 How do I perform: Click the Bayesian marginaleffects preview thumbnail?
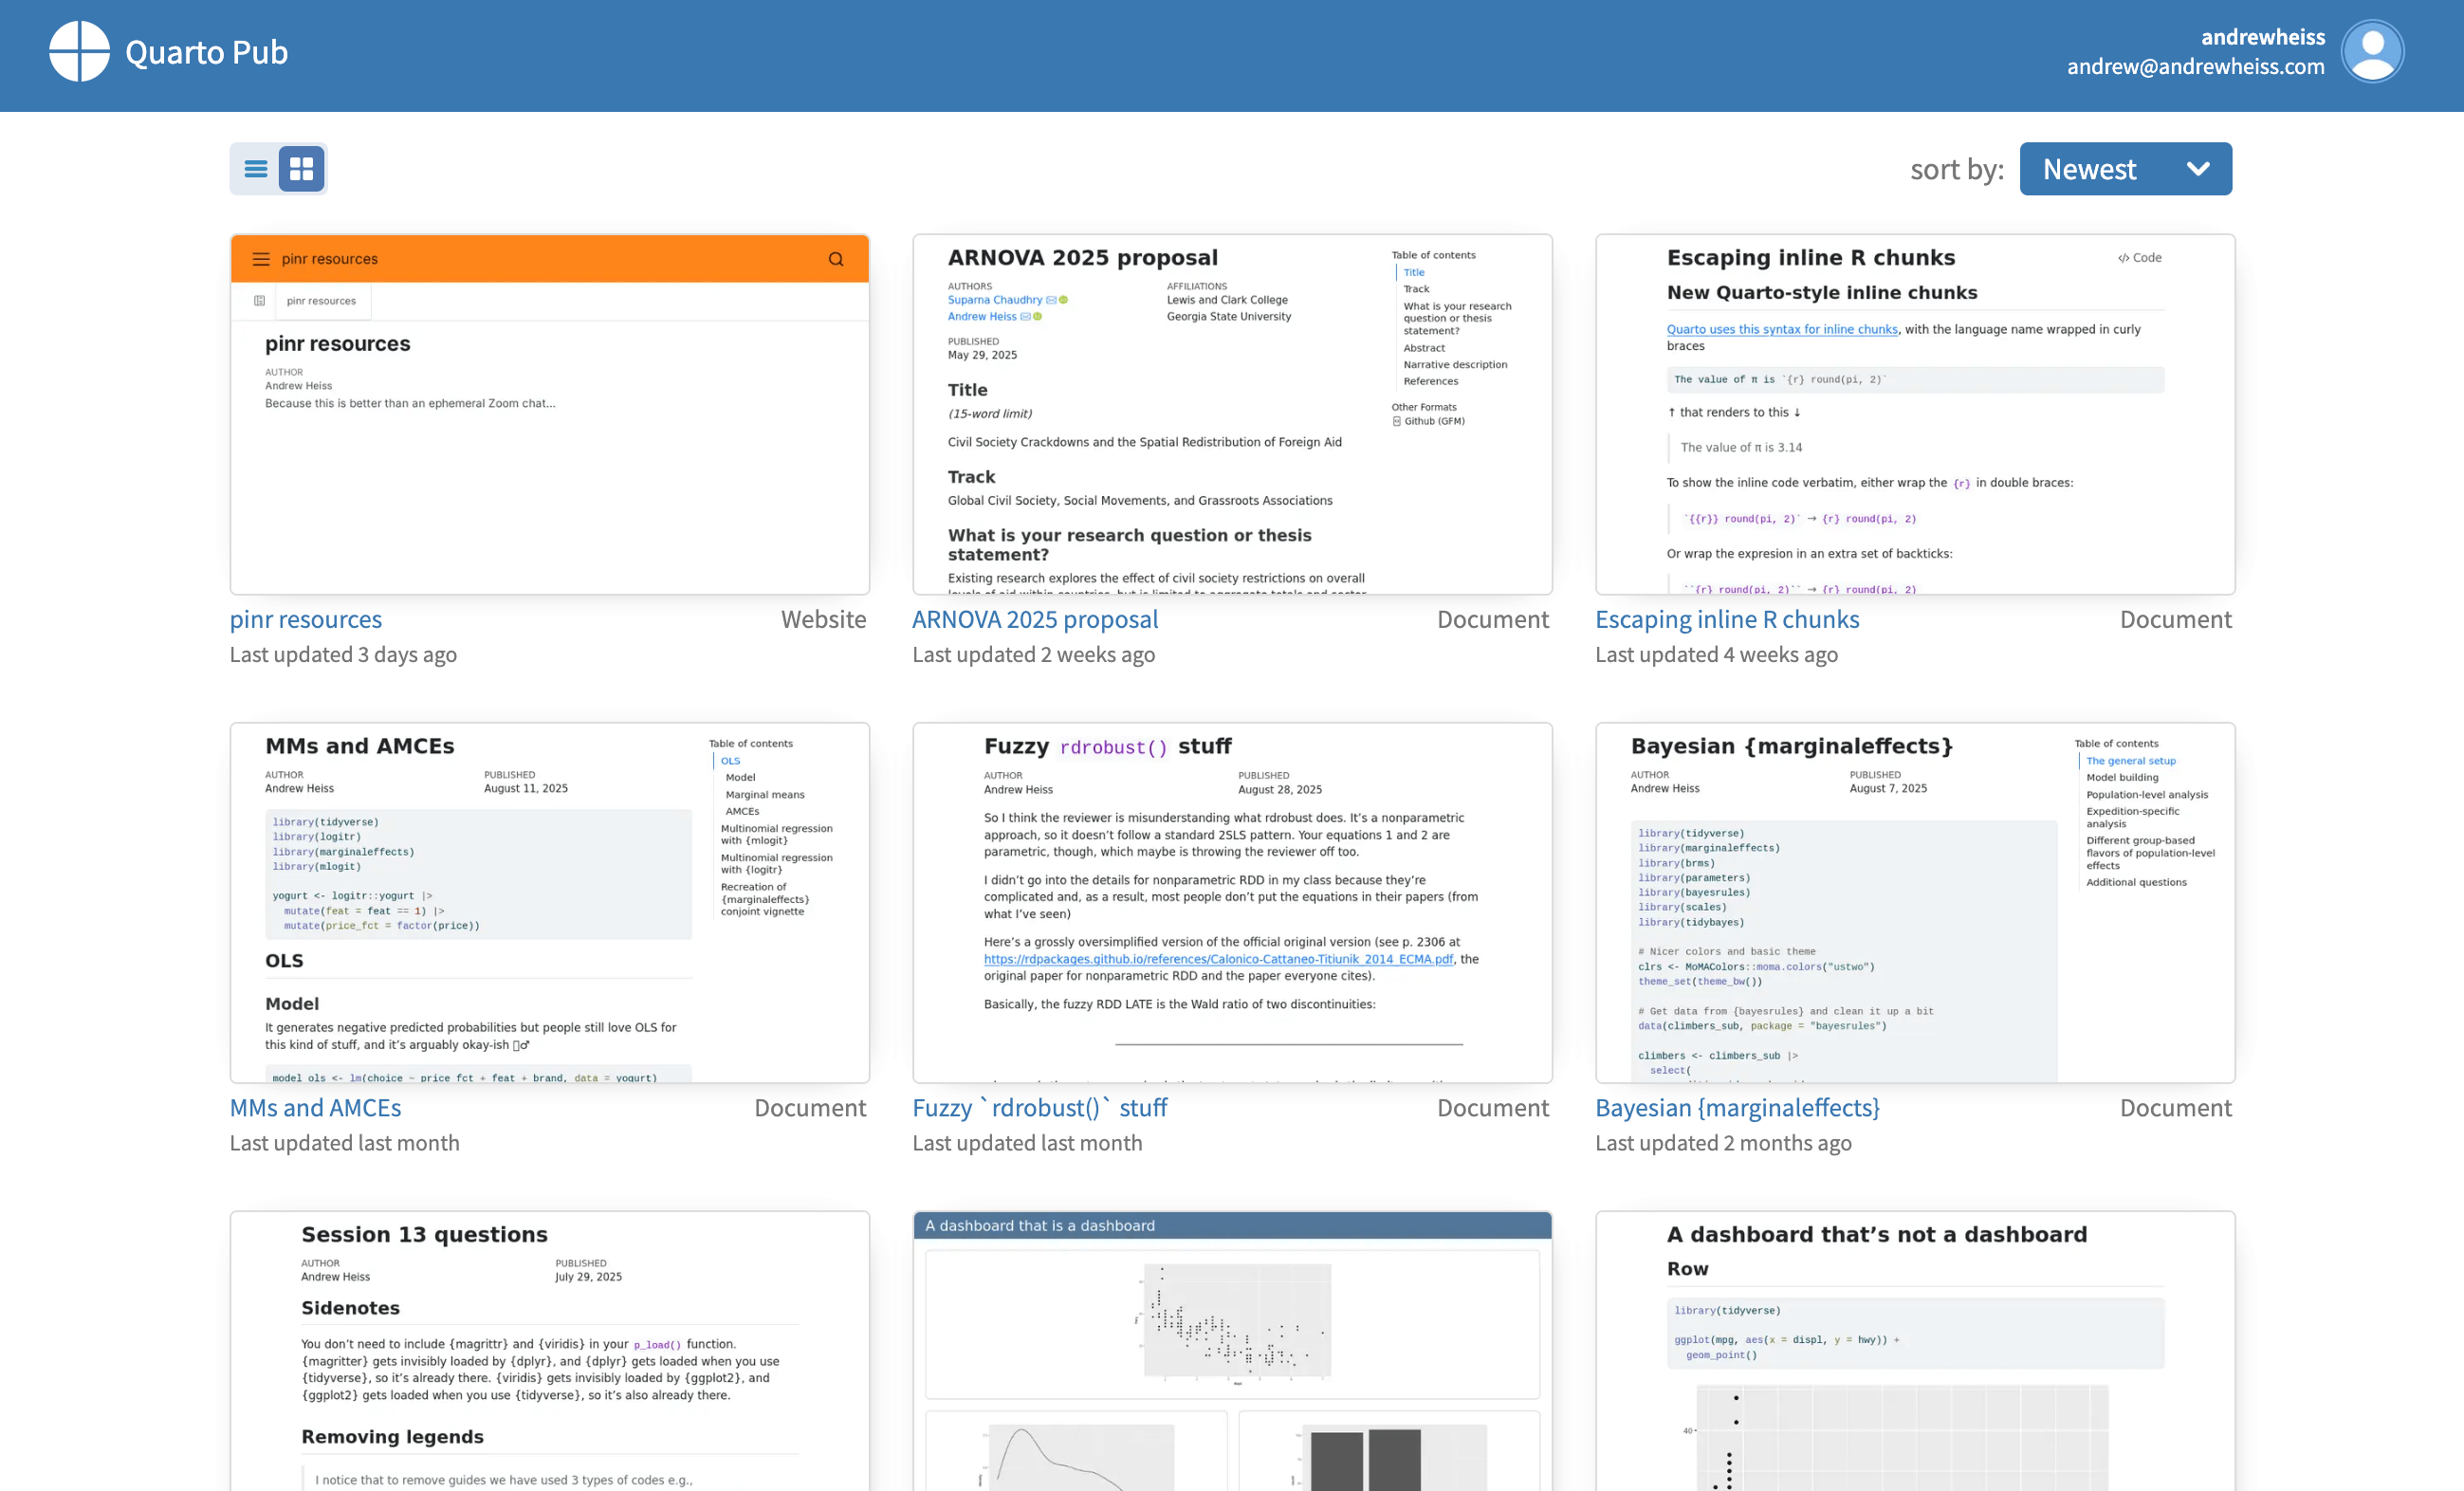click(x=1914, y=902)
